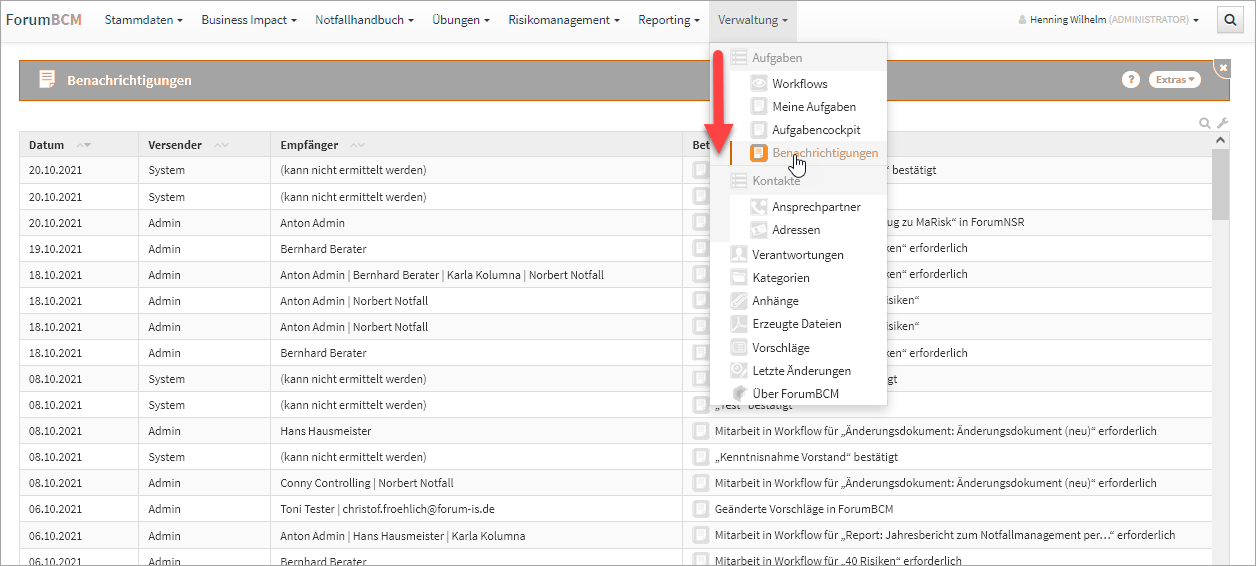1256x566 pixels.
Task: Click the search magnifier button in navbar
Action: (1229, 20)
